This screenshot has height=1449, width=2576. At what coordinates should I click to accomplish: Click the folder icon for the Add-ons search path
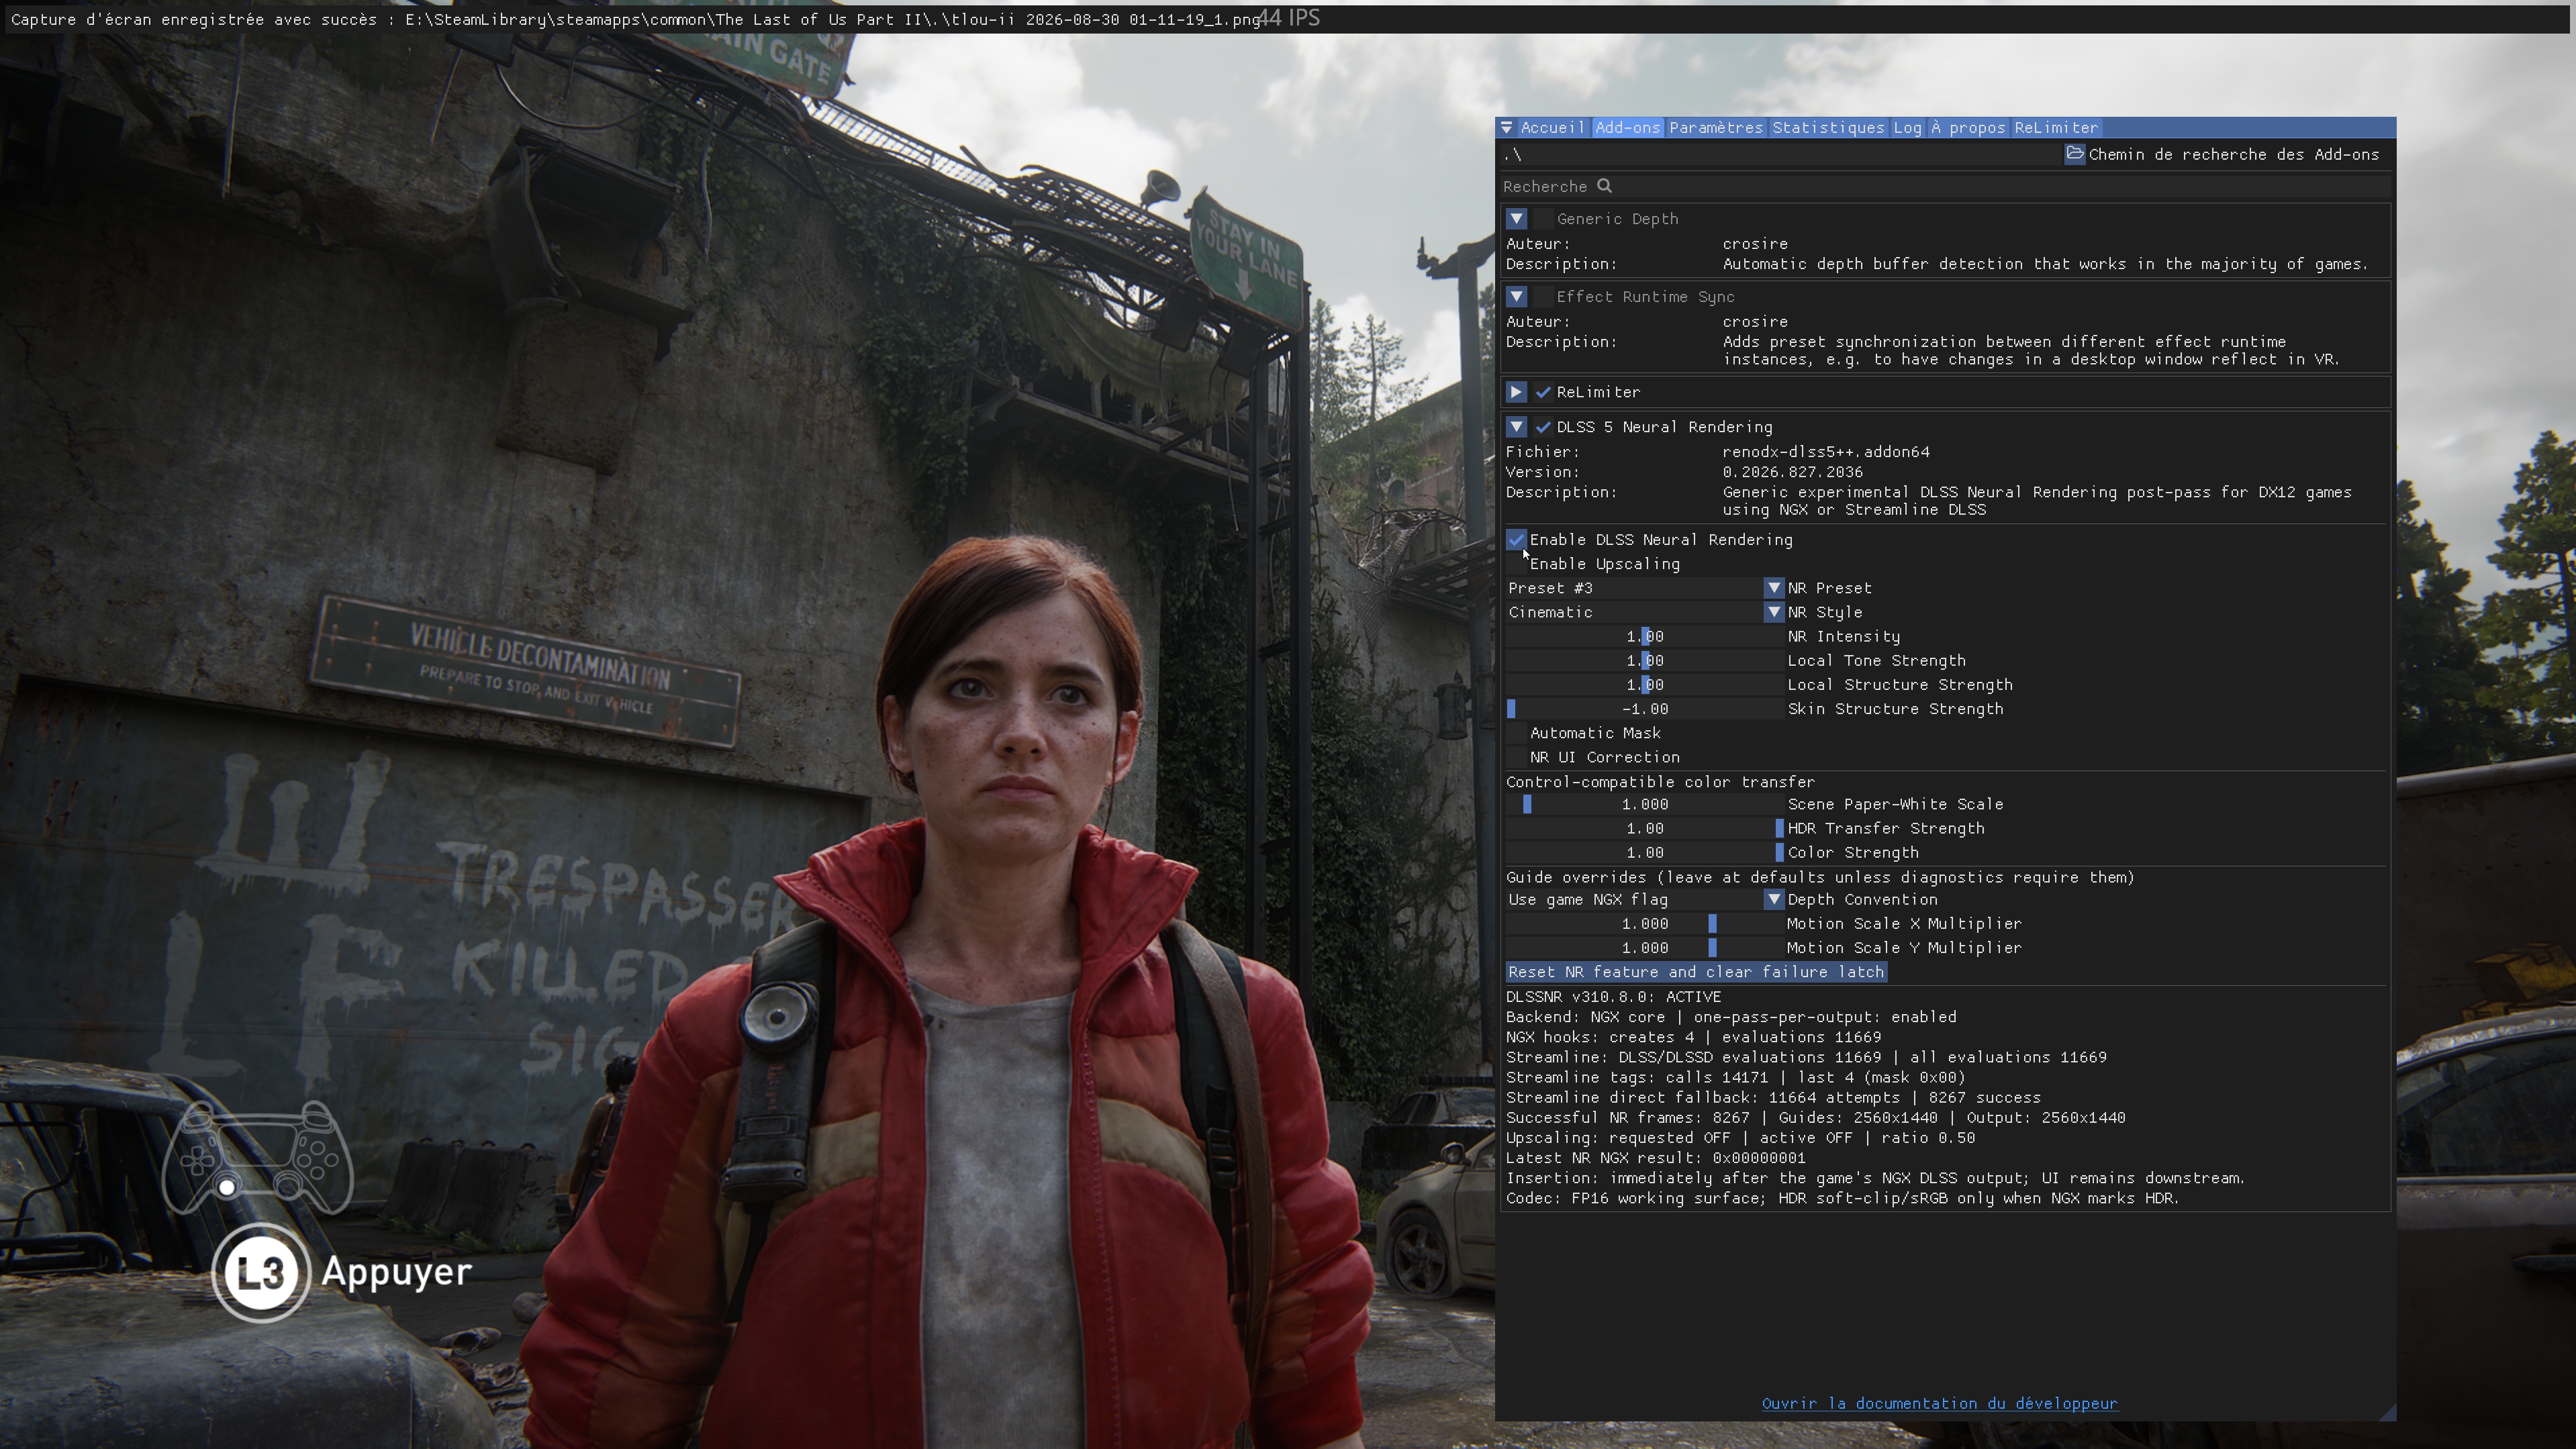click(2075, 154)
